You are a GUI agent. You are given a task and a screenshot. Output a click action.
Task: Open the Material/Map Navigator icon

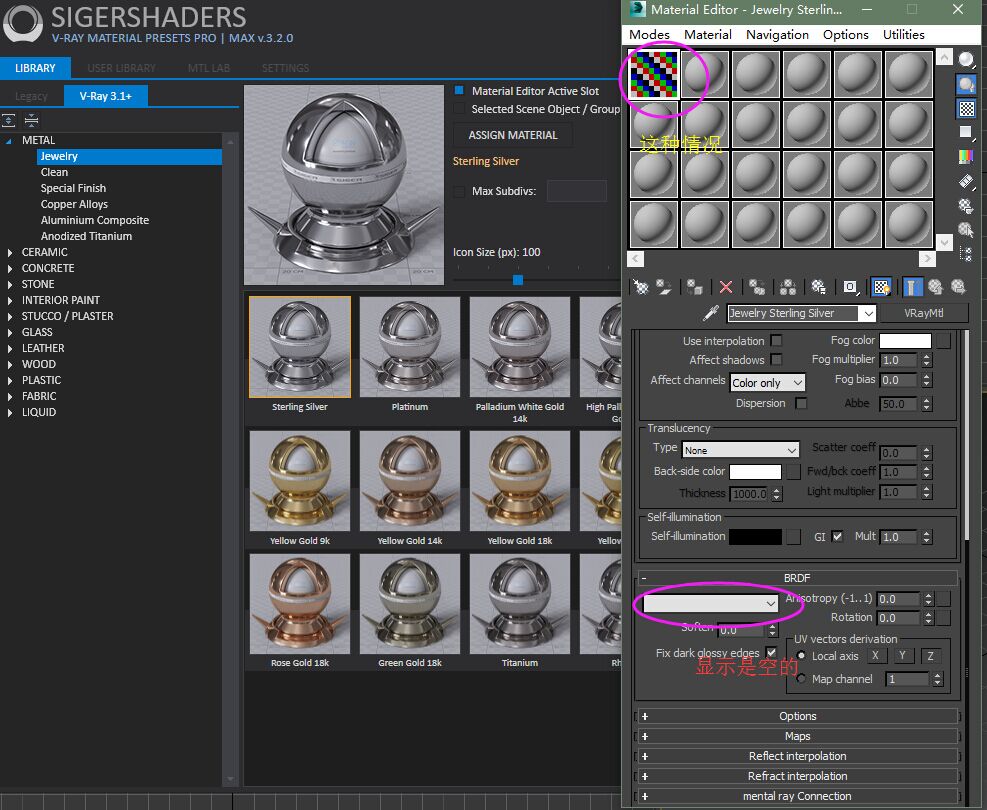966,254
